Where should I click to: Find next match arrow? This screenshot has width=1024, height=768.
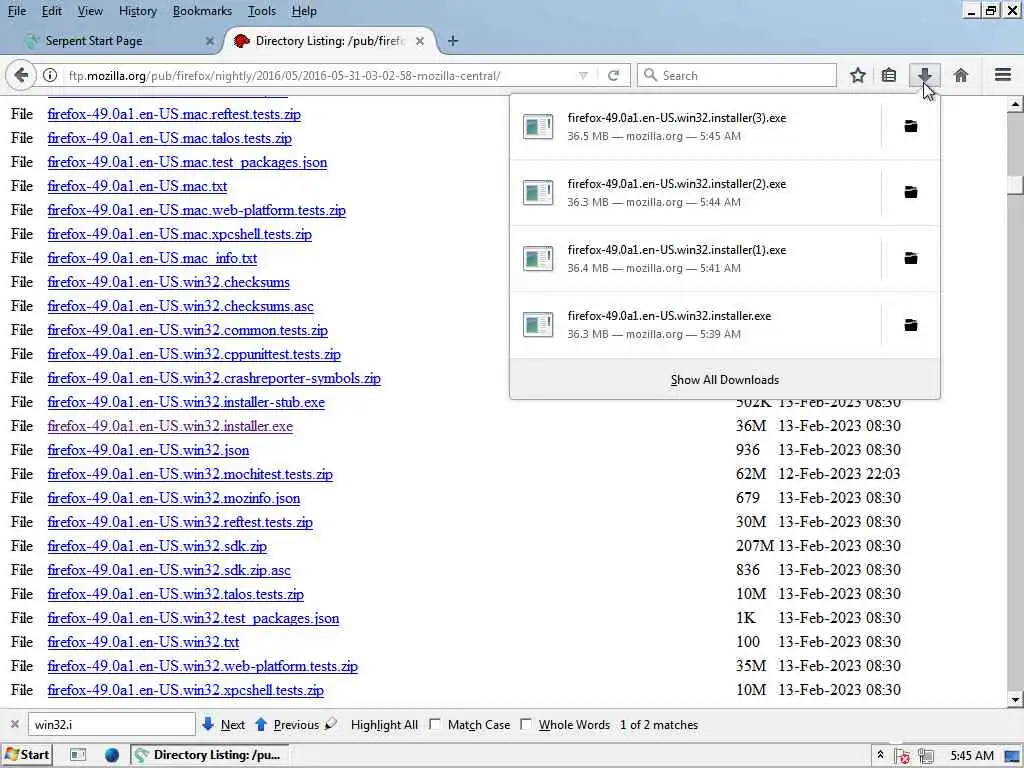click(208, 724)
